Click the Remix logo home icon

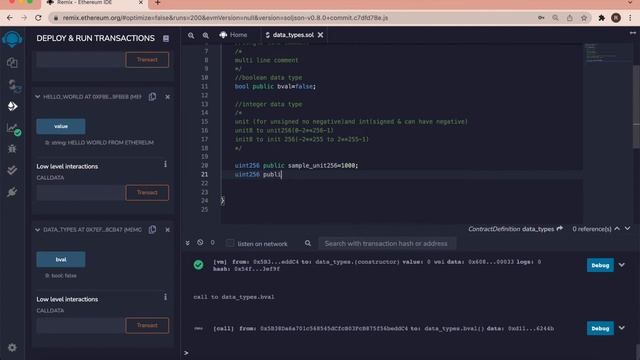(x=12, y=39)
